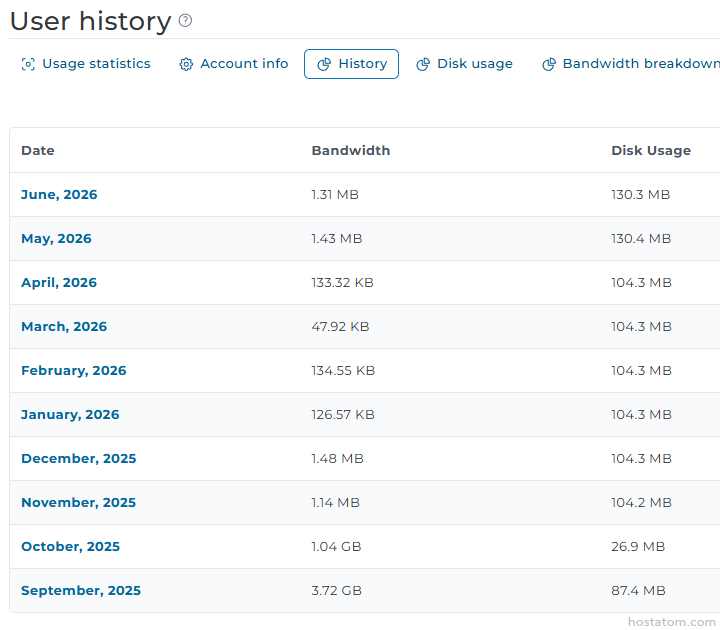Select the 1.31 MB bandwidth value
This screenshot has width=720, height=630.
[335, 195]
